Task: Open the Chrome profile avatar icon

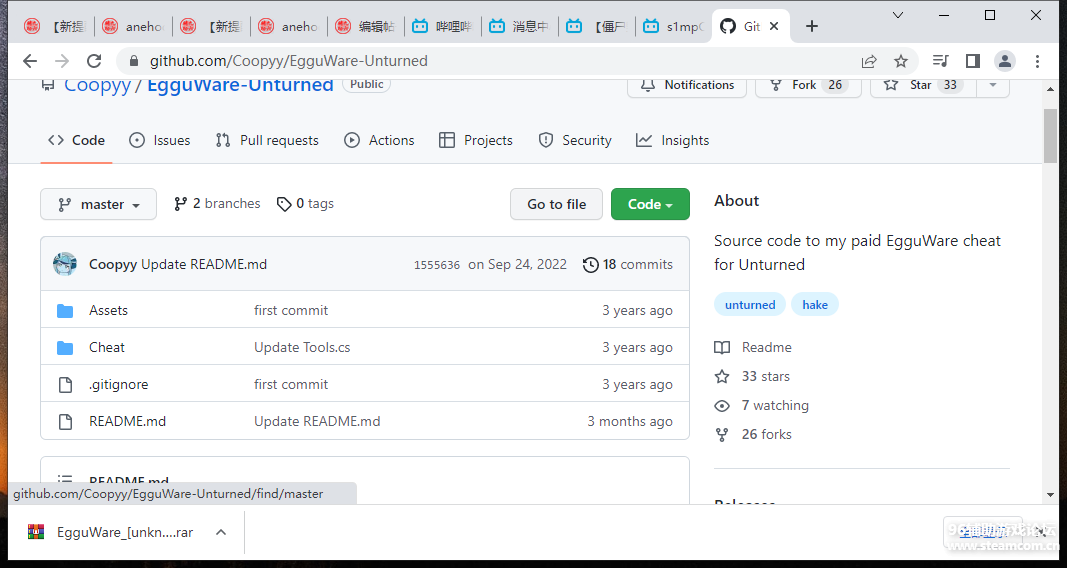Action: [1004, 61]
